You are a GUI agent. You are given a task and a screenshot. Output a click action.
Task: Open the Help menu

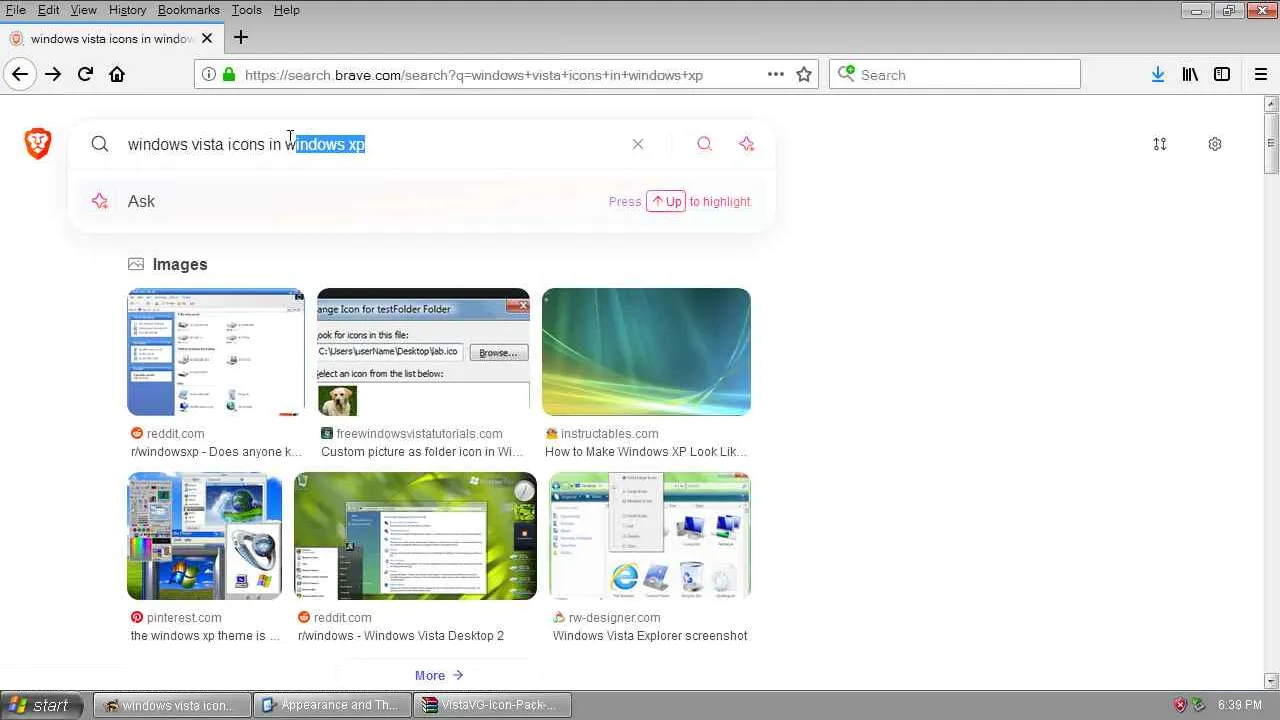286,10
